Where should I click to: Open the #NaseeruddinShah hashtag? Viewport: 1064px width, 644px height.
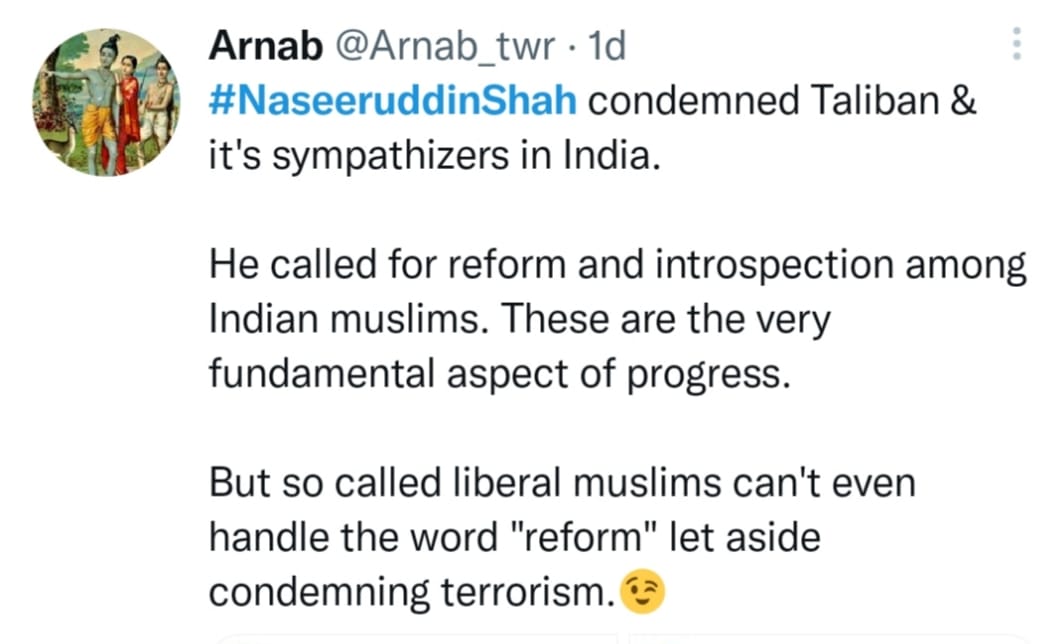[x=393, y=103]
